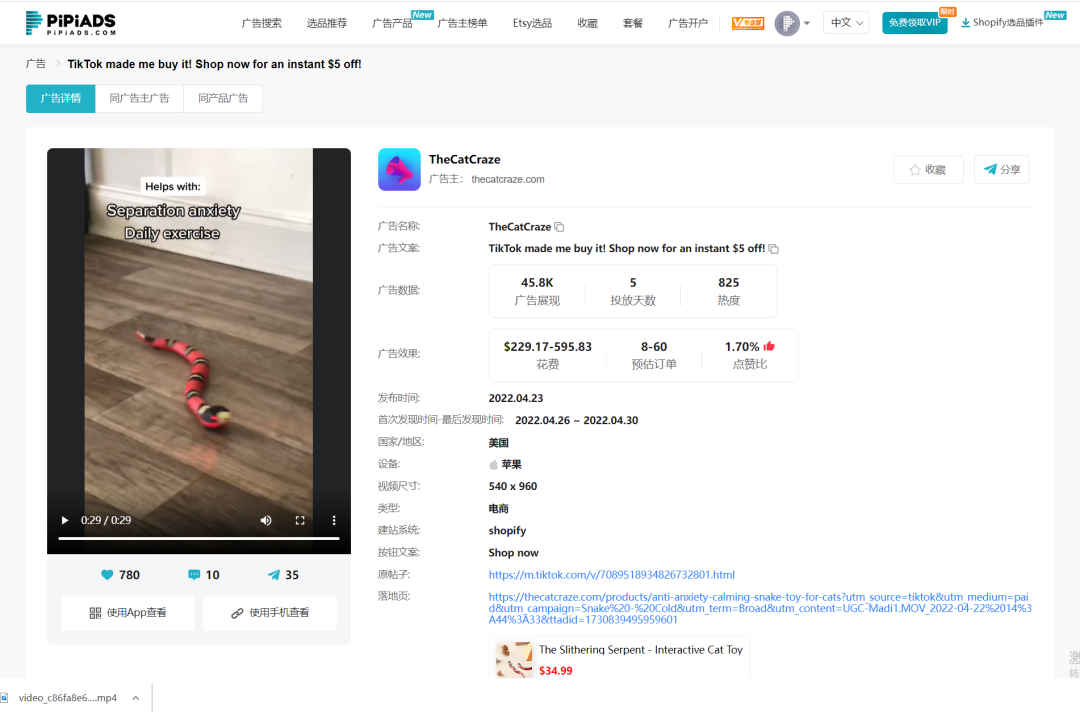Open 广告搜索 in the navigation bar
The image size is (1080, 712).
coord(262,23)
